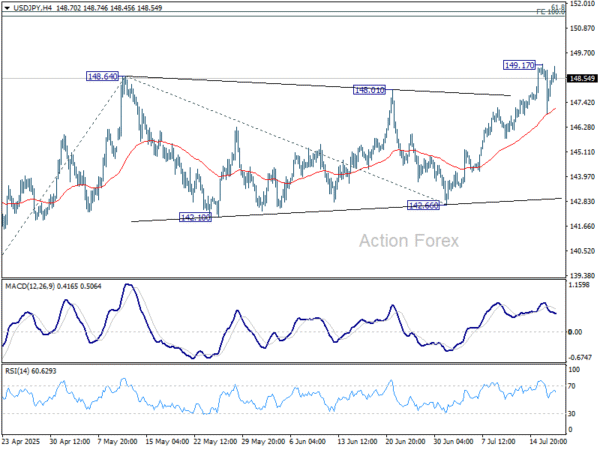Image resolution: width=600 pixels, height=450 pixels.
Task: Select the 148.010 price label
Action: [x=369, y=90]
